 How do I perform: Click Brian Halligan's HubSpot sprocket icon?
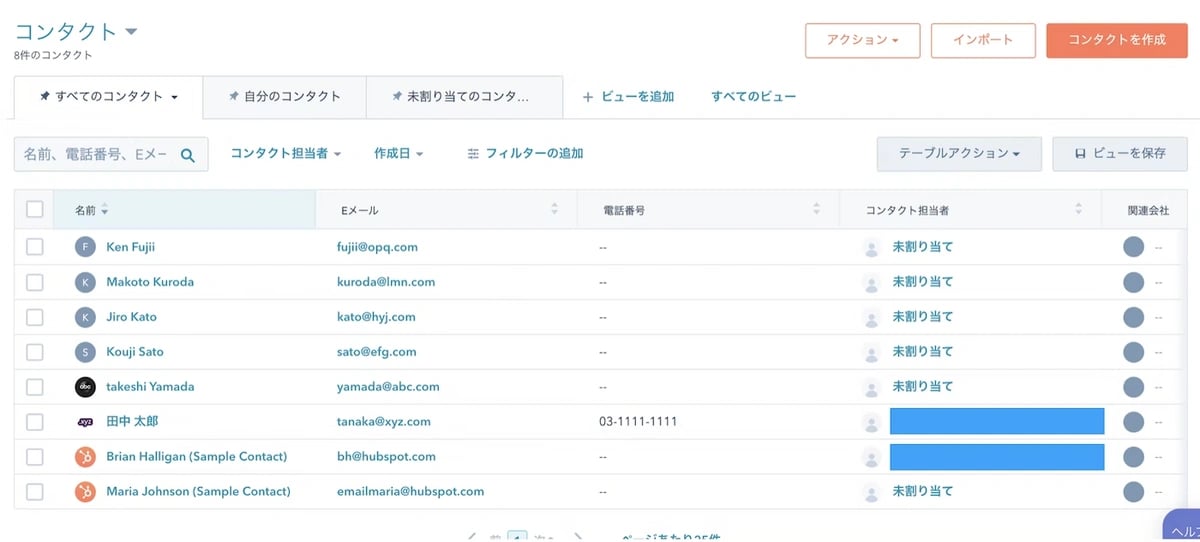(86, 457)
